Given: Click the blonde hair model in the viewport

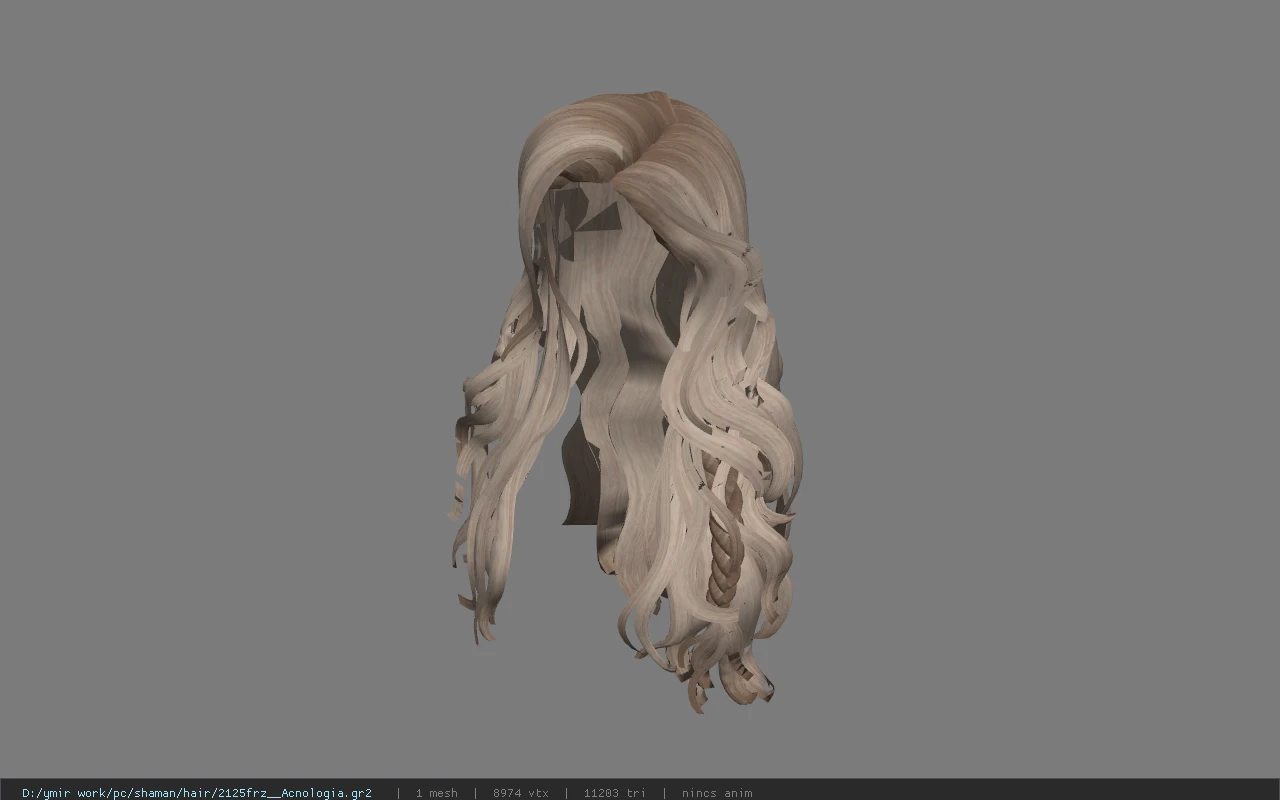Looking at the screenshot, I should [x=628, y=400].
